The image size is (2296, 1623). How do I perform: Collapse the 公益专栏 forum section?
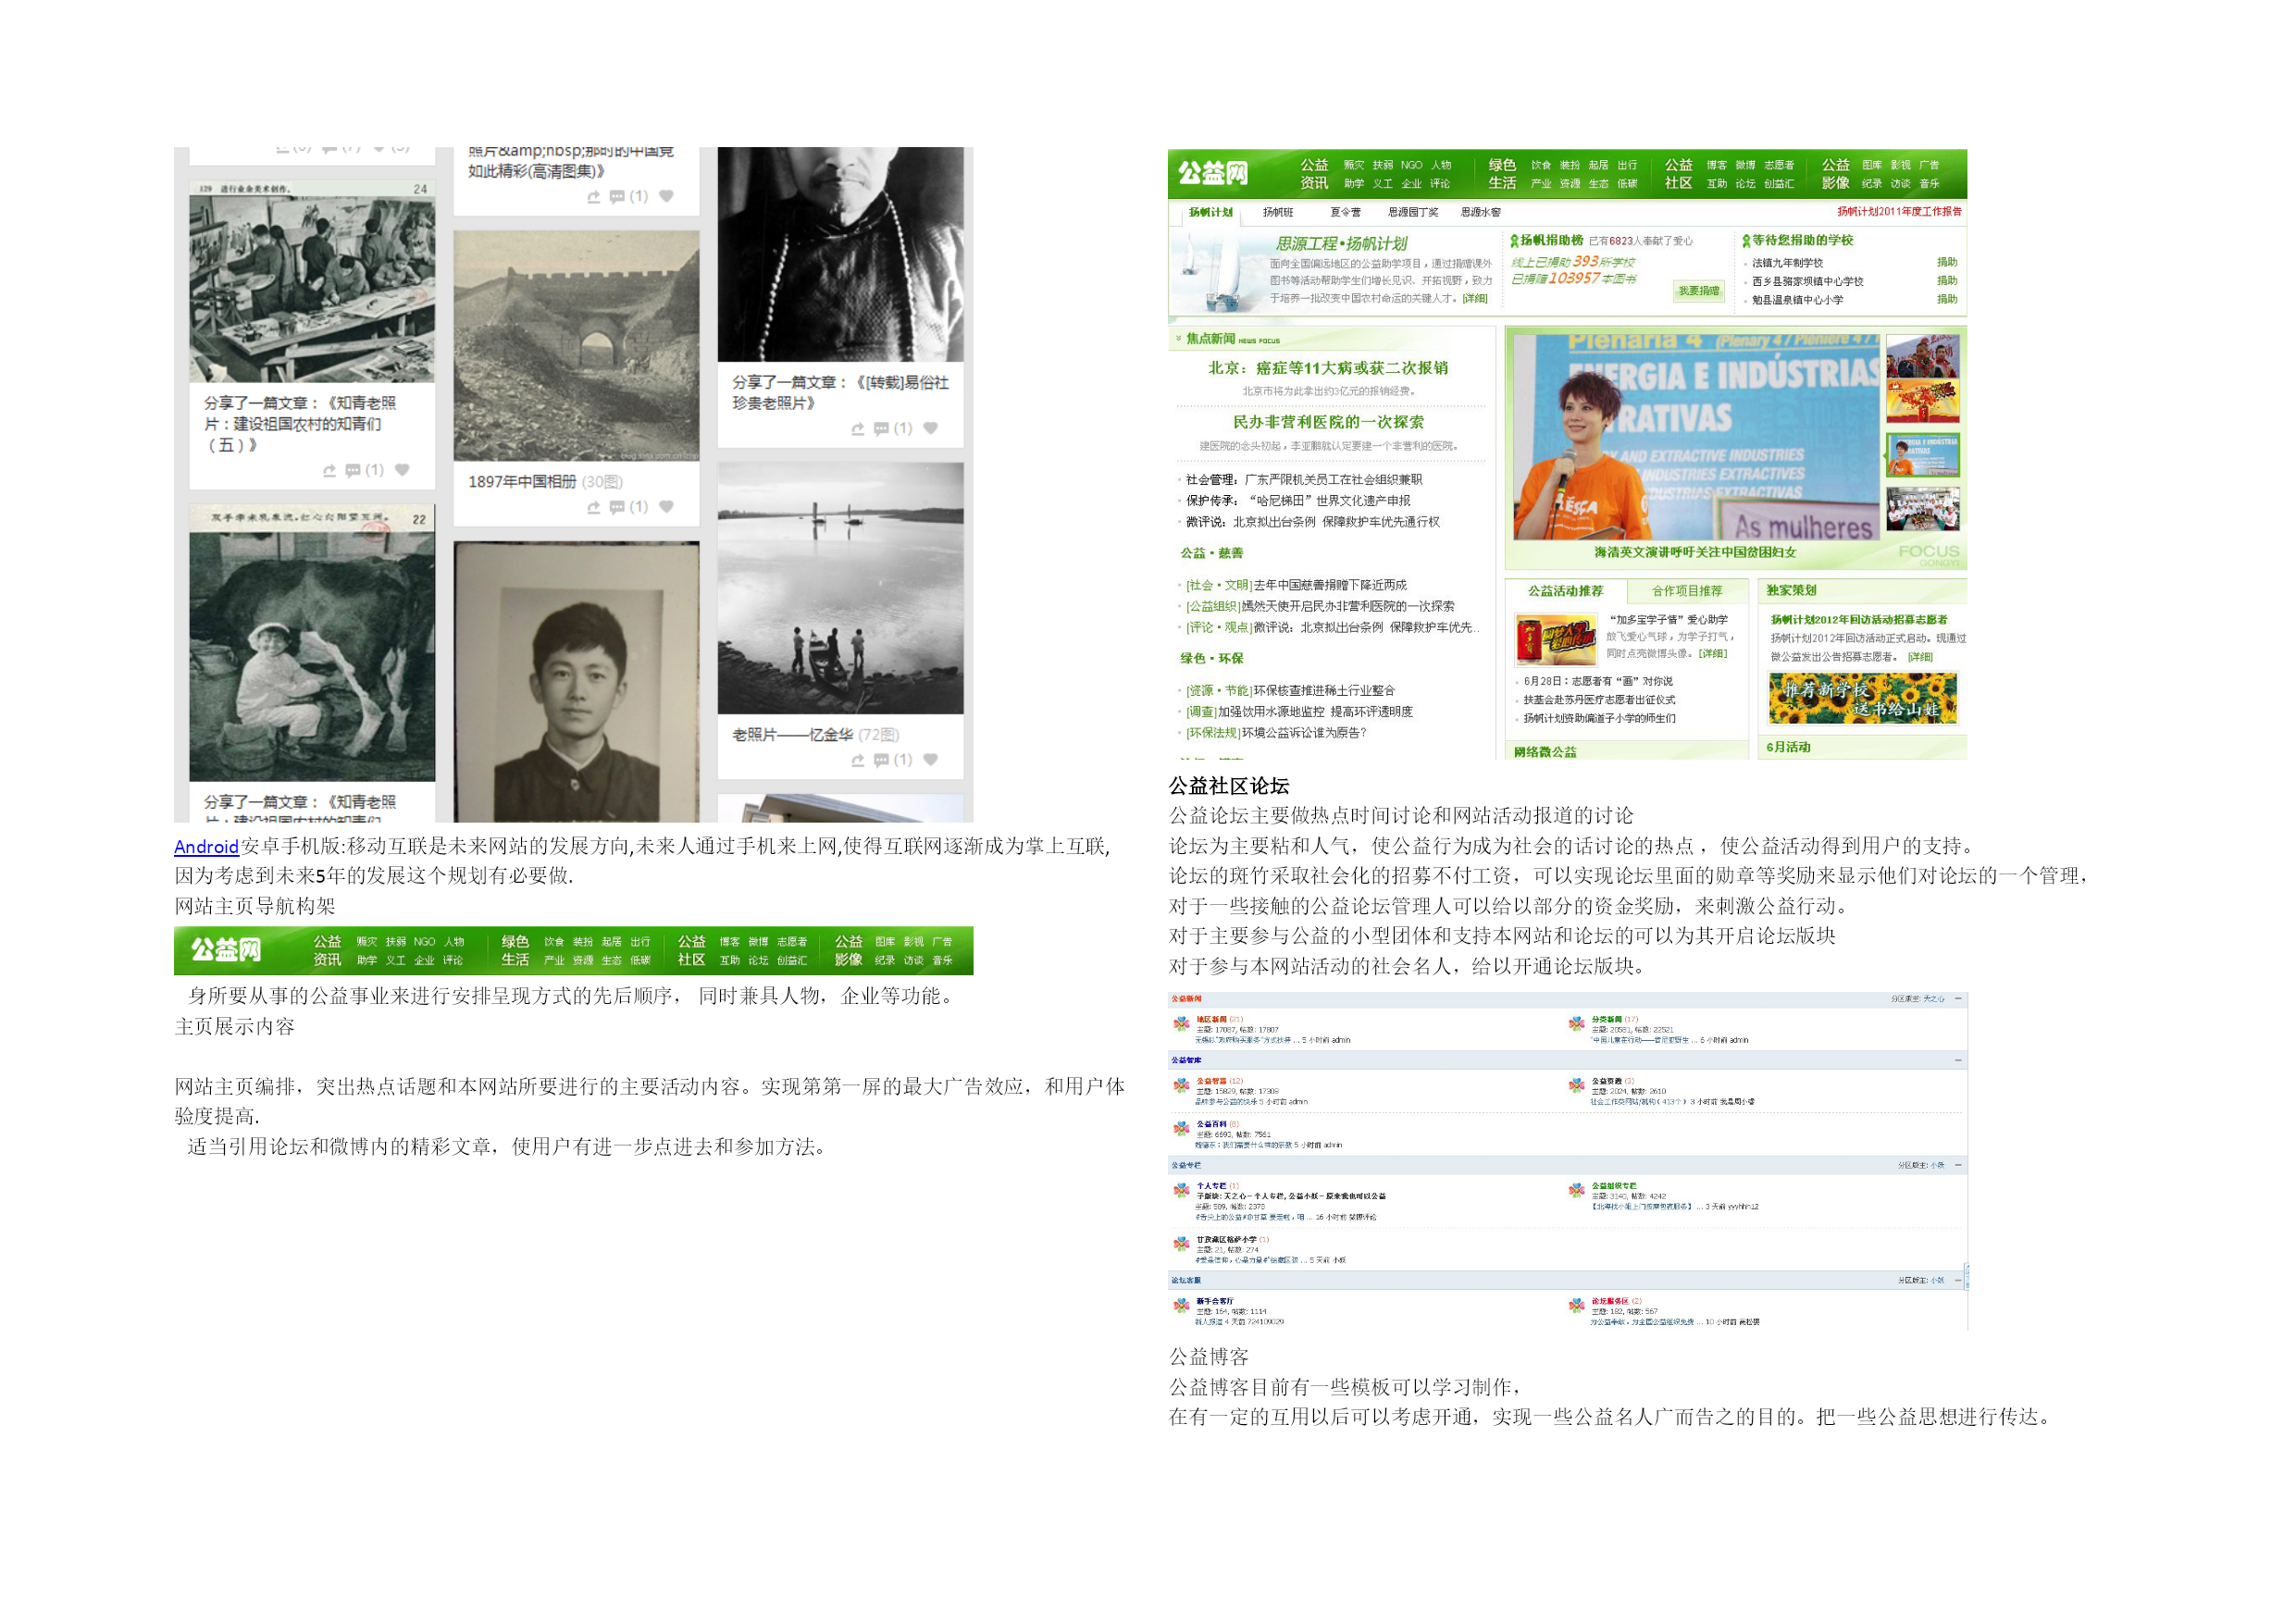tap(1958, 1165)
